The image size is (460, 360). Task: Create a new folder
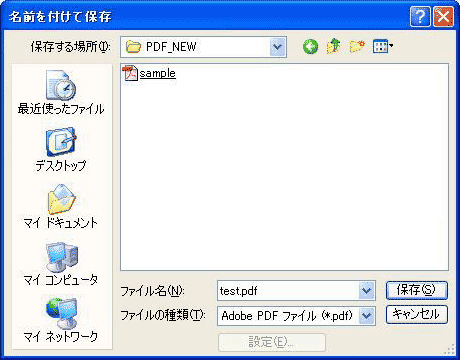click(357, 46)
